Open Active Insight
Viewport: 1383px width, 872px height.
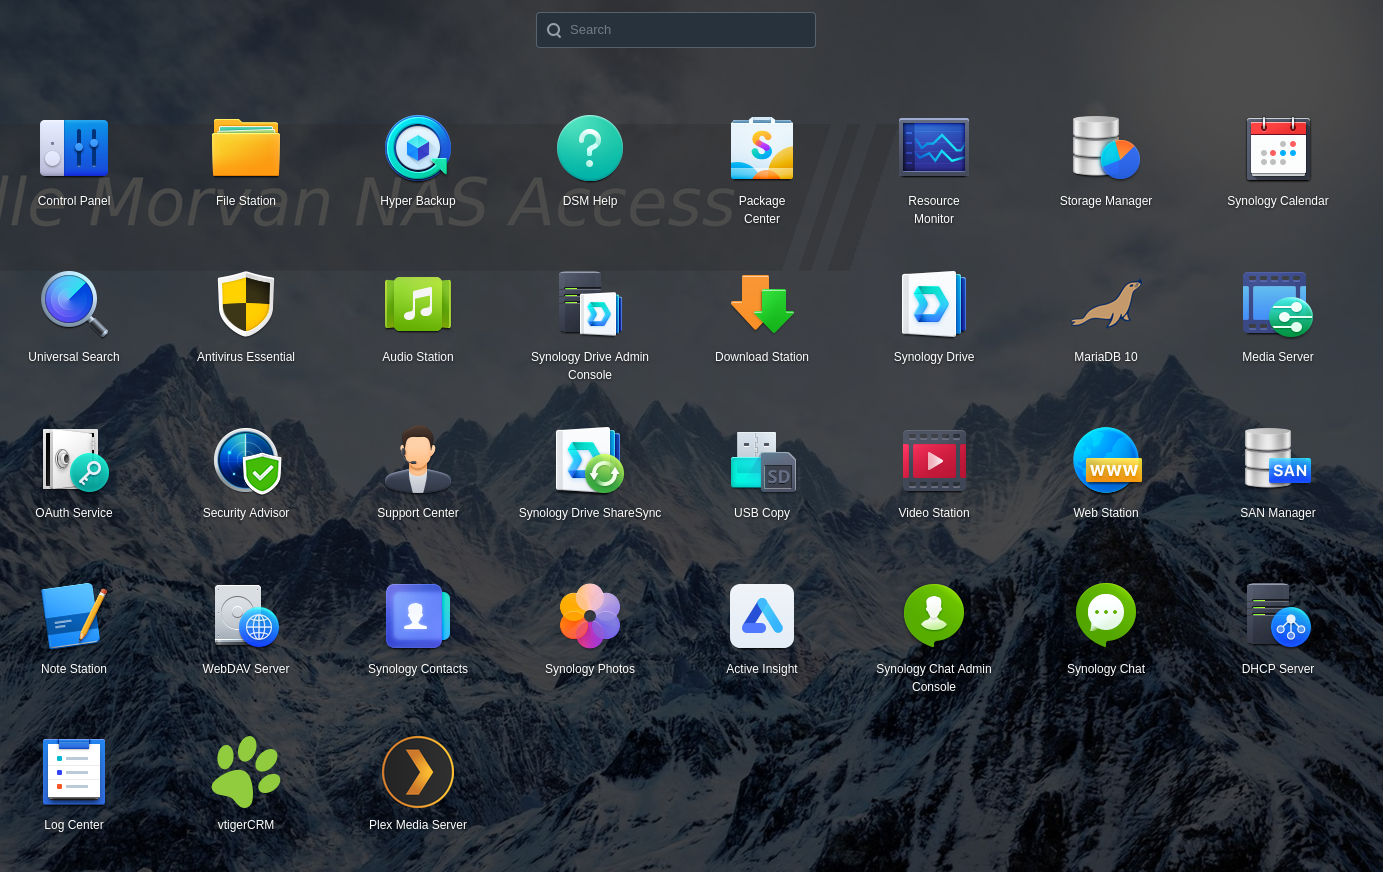click(x=762, y=616)
